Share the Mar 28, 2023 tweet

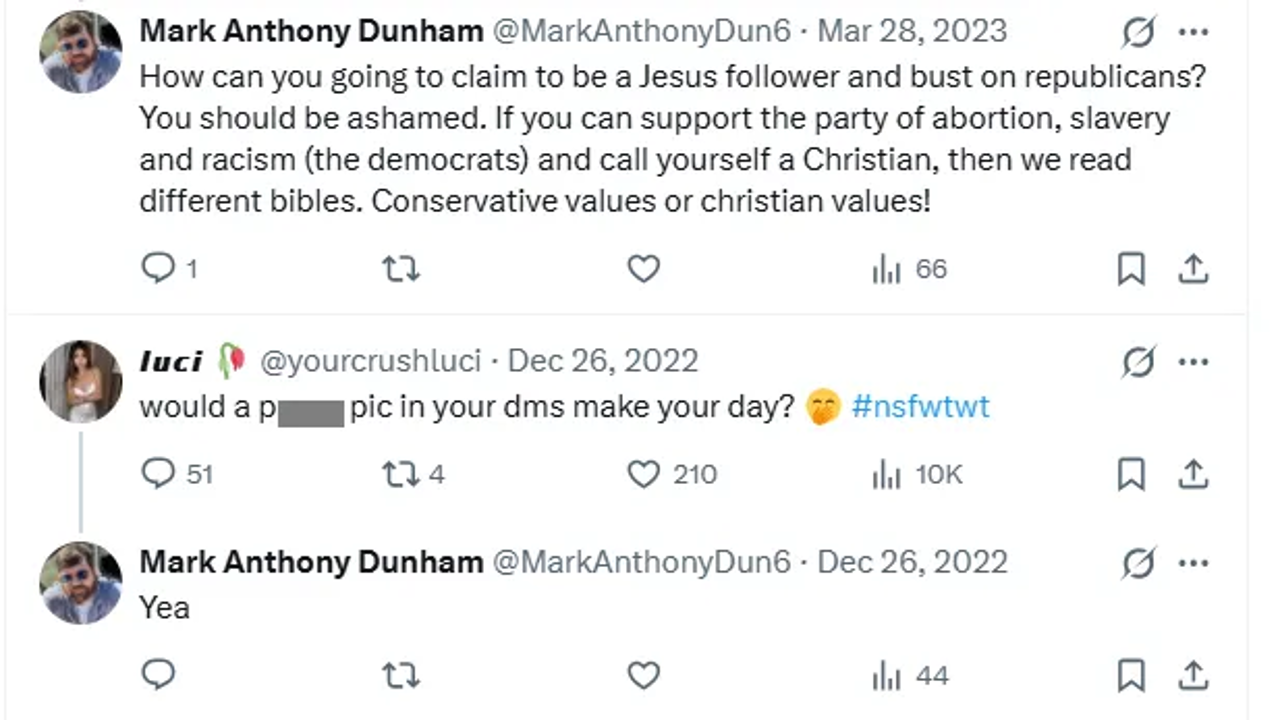[1194, 268]
